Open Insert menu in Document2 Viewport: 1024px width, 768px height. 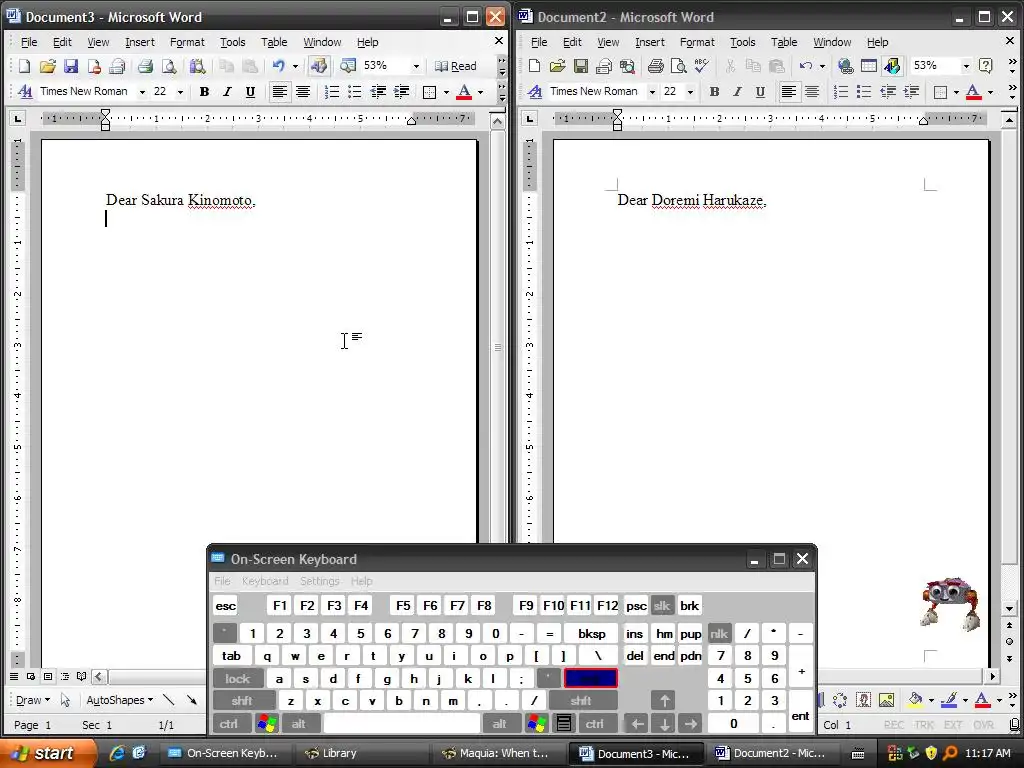(x=650, y=42)
